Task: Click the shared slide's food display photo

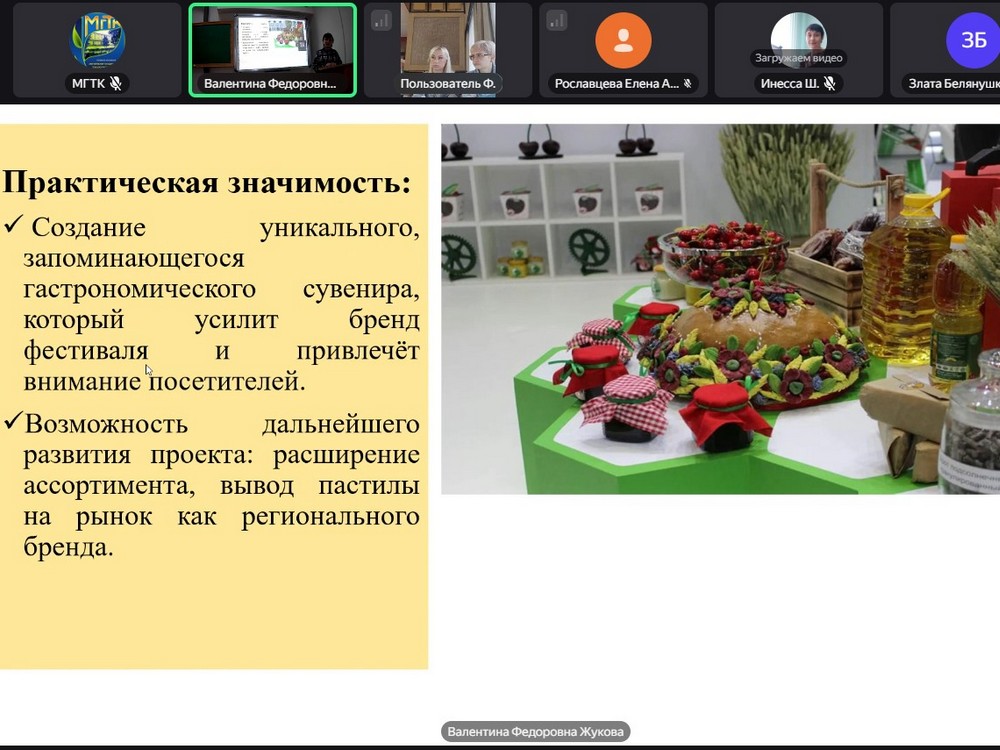Action: (x=720, y=308)
